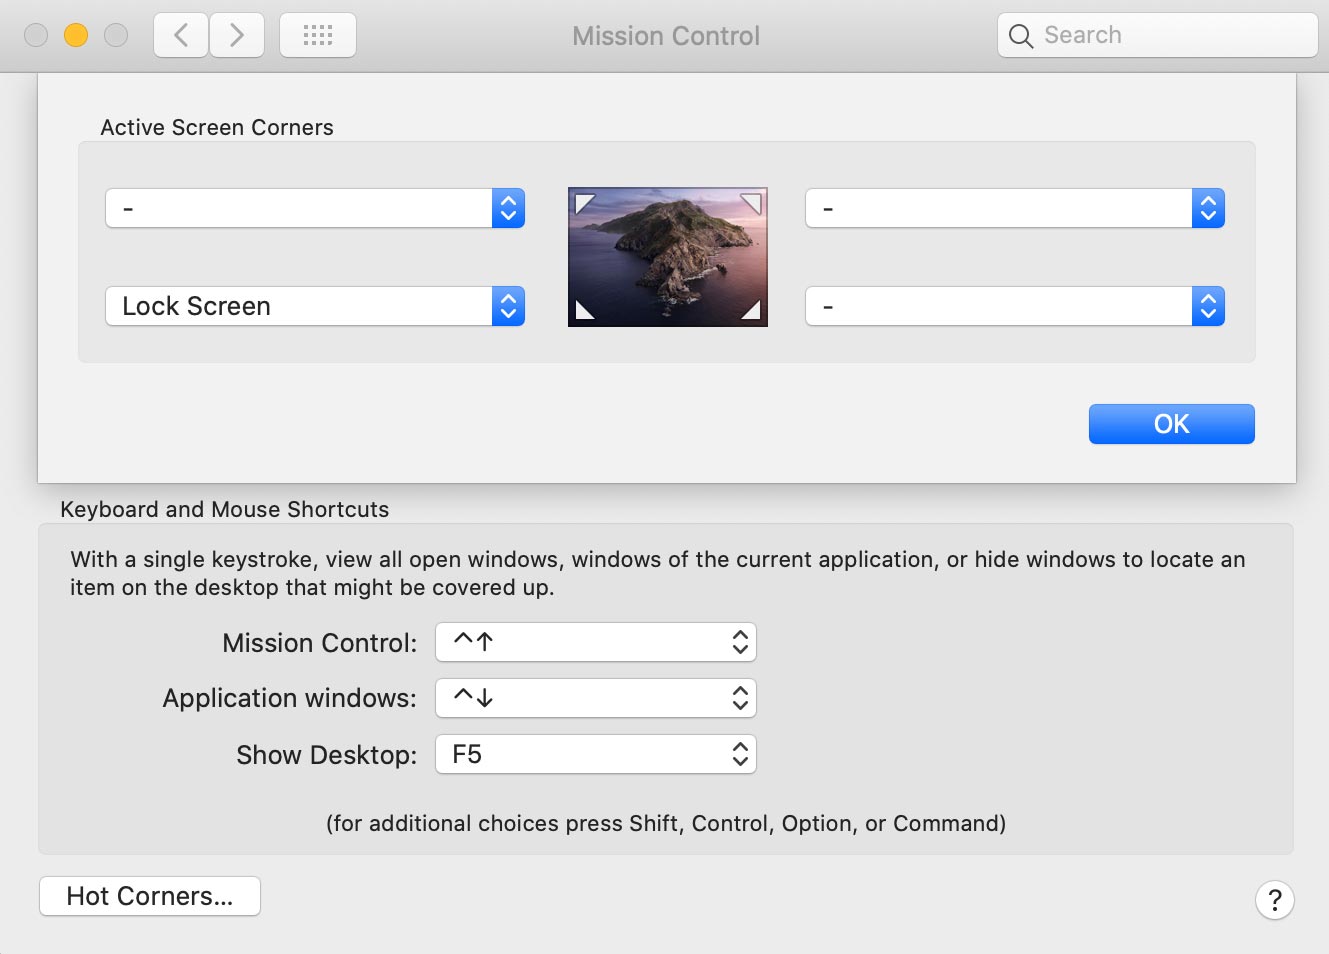
Task: Click the Keyboard and Mouse Shortcuts heading
Action: click(225, 510)
